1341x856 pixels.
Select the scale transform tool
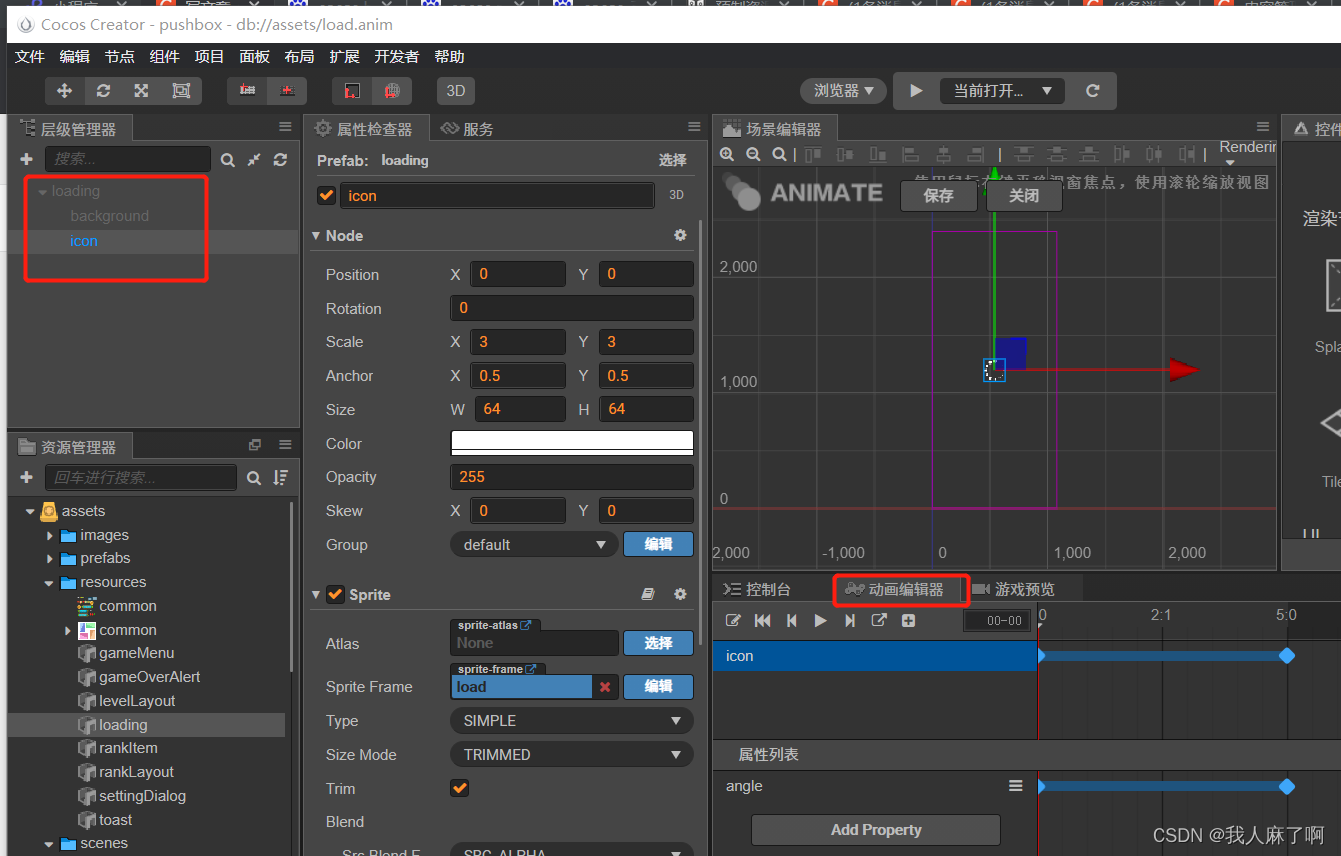(141, 91)
